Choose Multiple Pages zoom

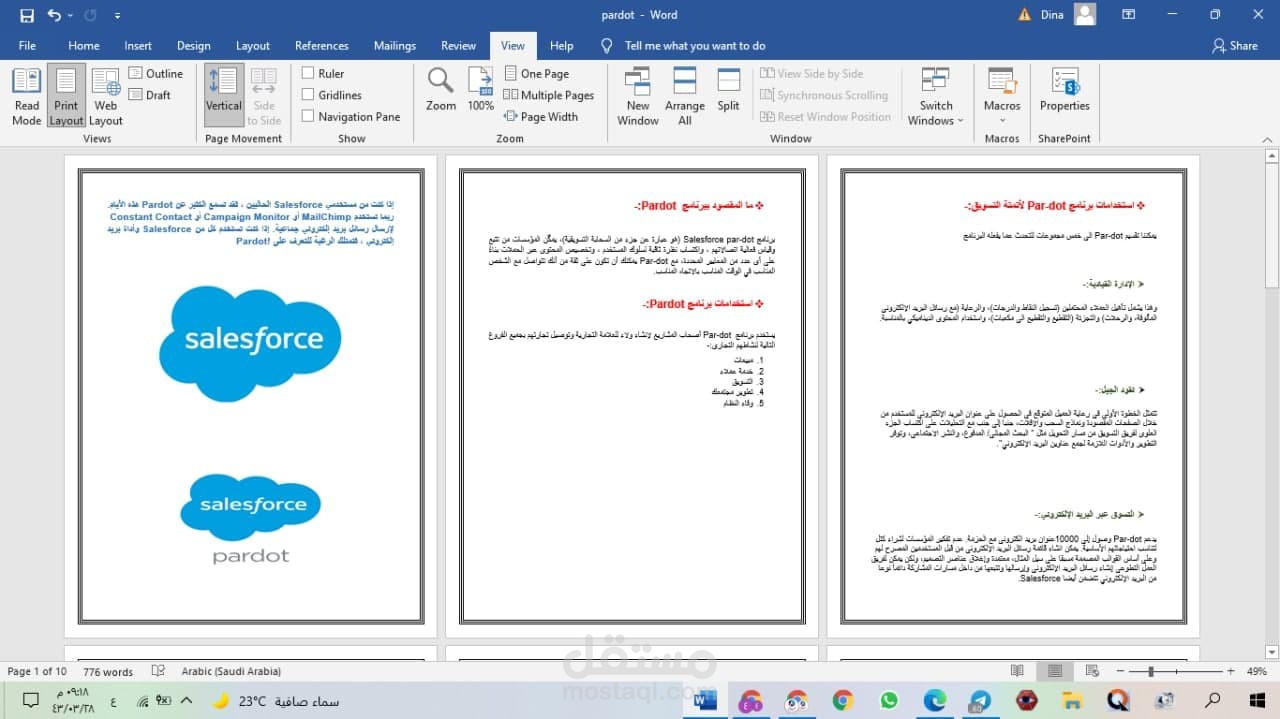(549, 95)
